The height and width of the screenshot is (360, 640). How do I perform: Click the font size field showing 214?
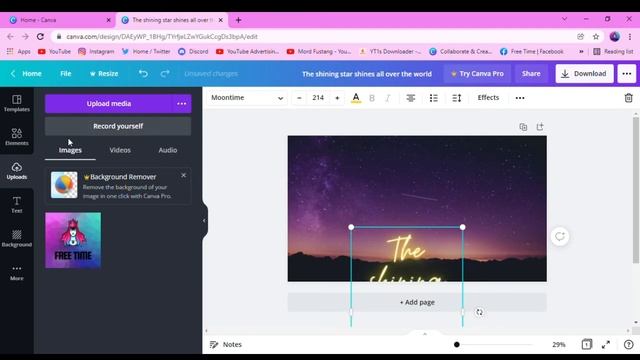pyautogui.click(x=318, y=98)
